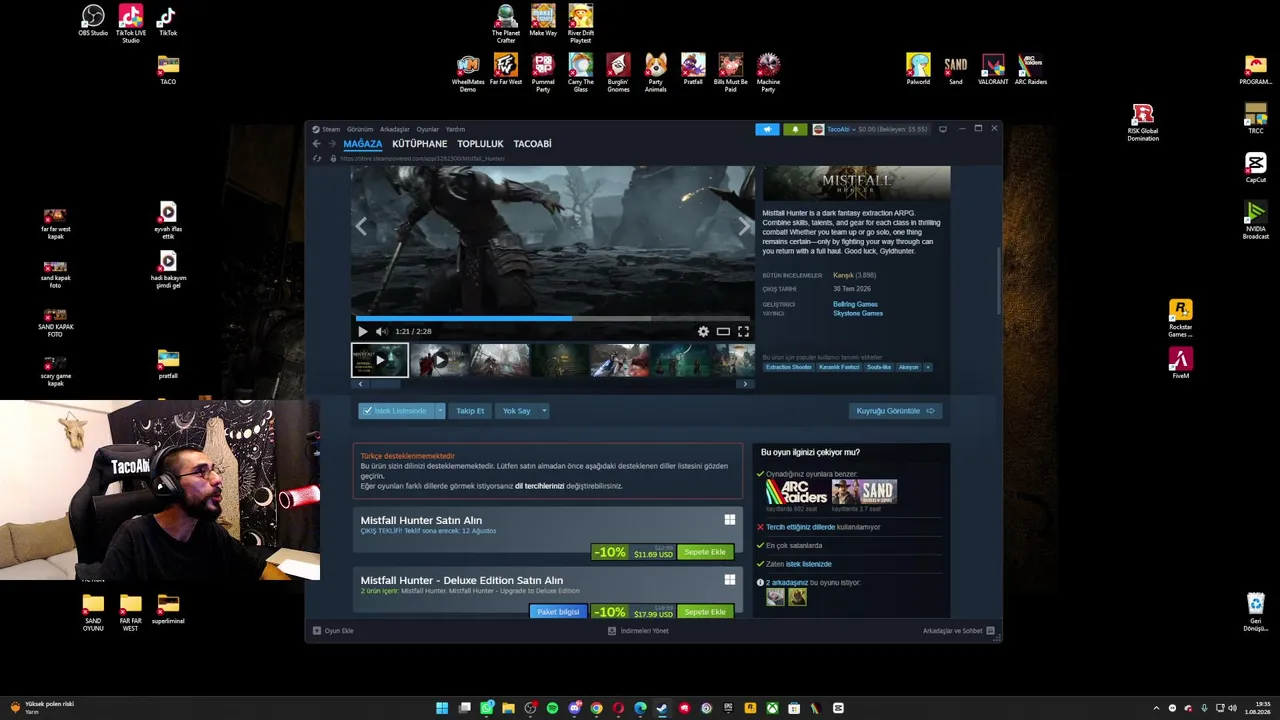1280x720 pixels.
Task: Select the ARC Raiders desktop icon
Action: 1031,69
